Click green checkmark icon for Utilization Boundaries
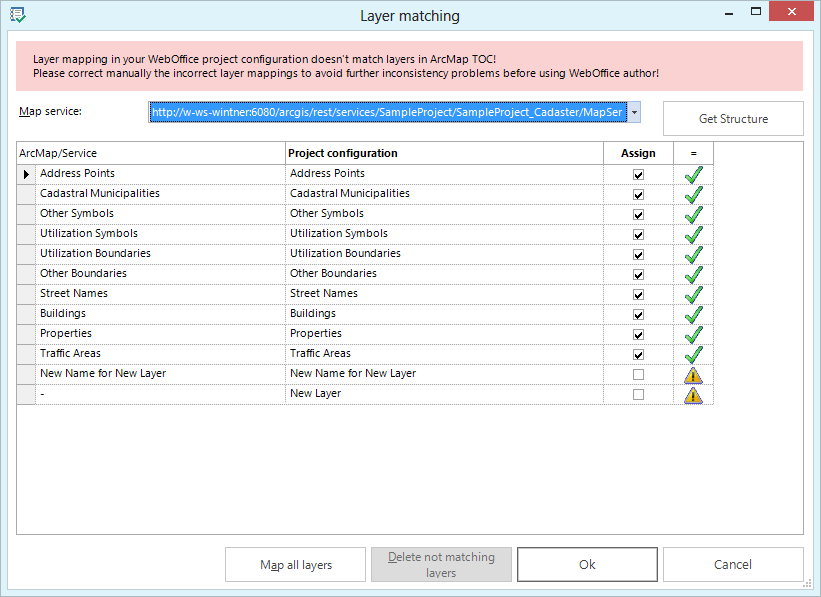This screenshot has width=821, height=597. point(694,254)
